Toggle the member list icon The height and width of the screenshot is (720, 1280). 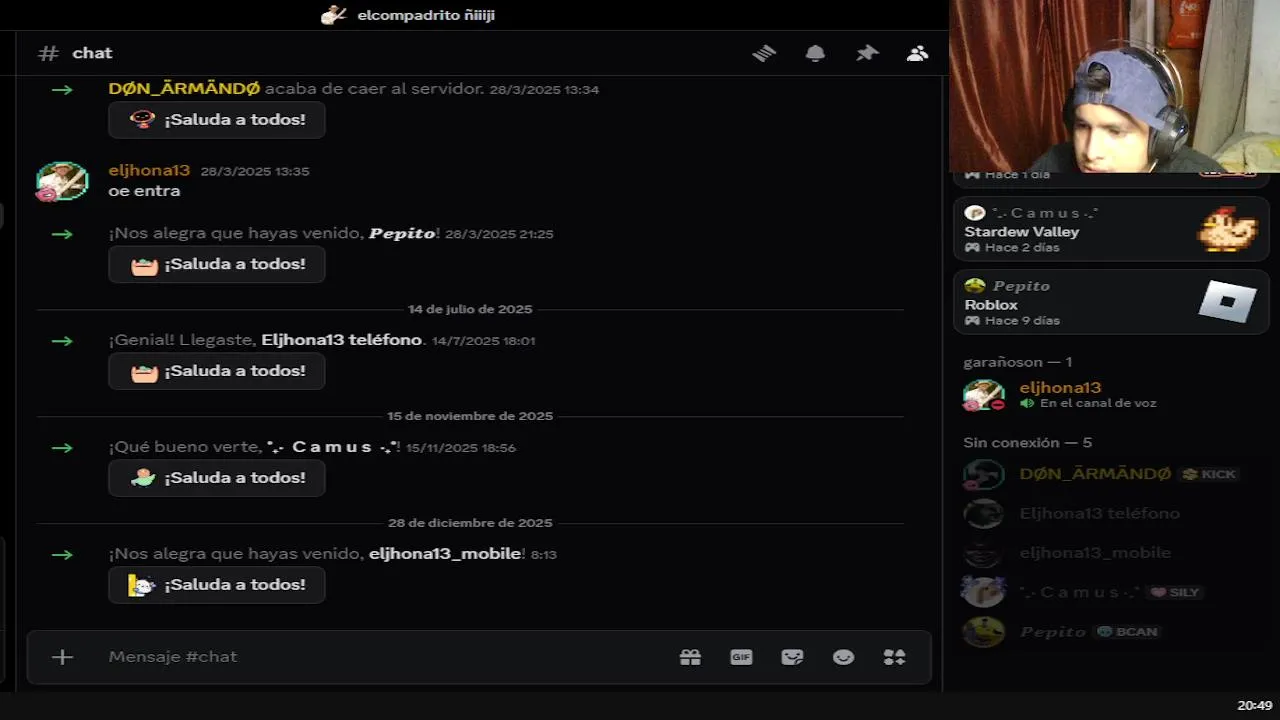917,53
